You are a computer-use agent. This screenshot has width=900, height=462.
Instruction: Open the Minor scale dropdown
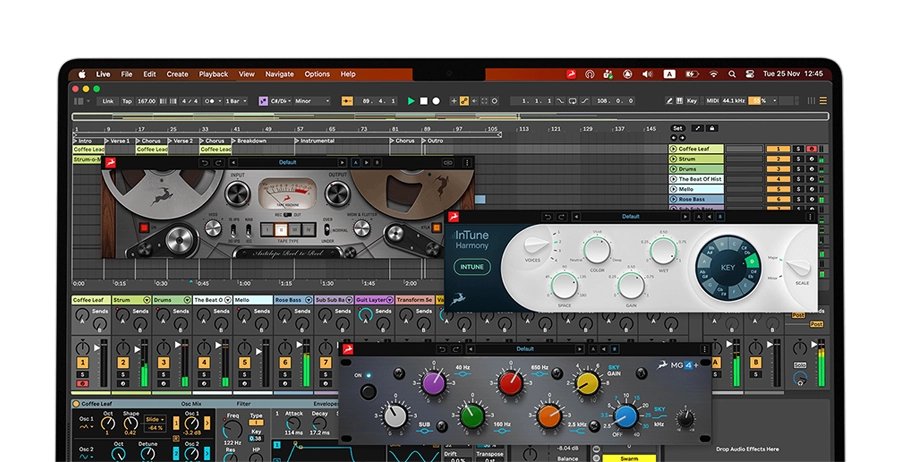312,101
